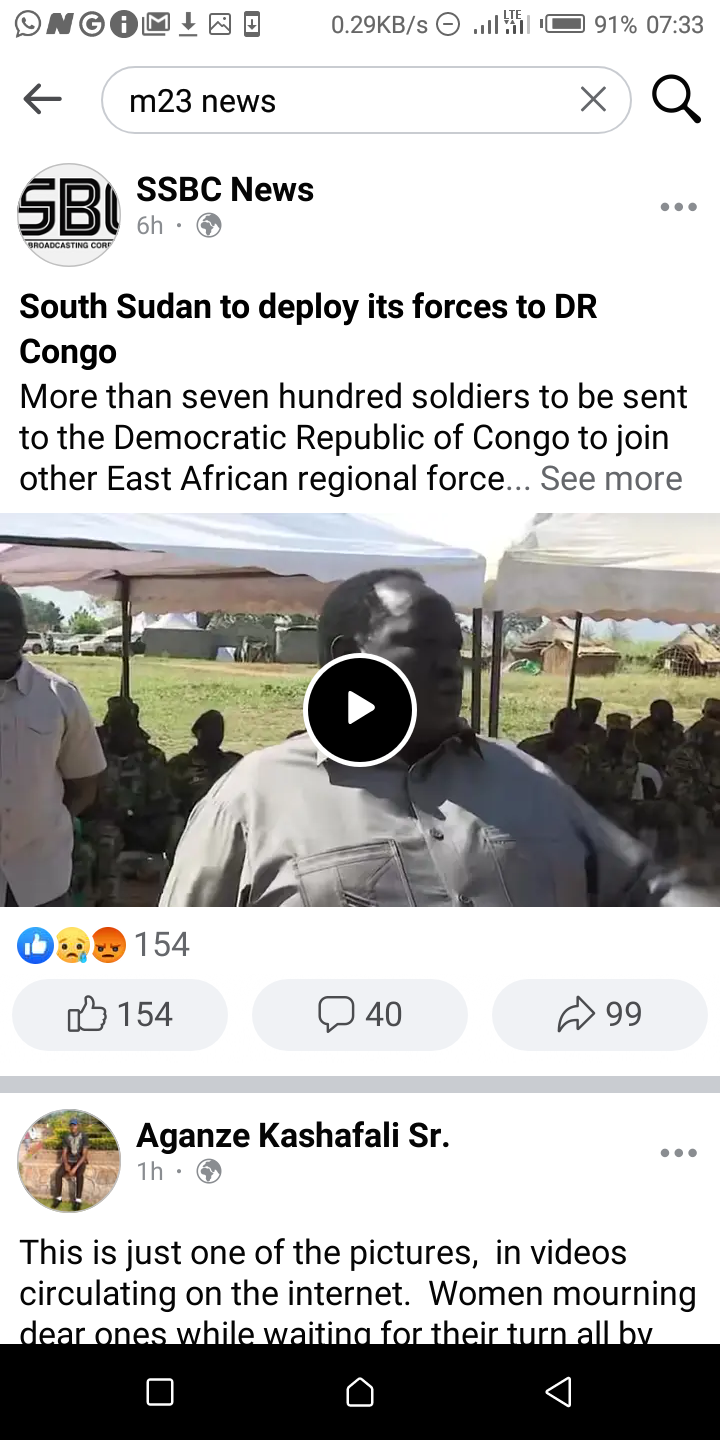Share the SSBC News post
This screenshot has height=1440, width=720.
(600, 1015)
